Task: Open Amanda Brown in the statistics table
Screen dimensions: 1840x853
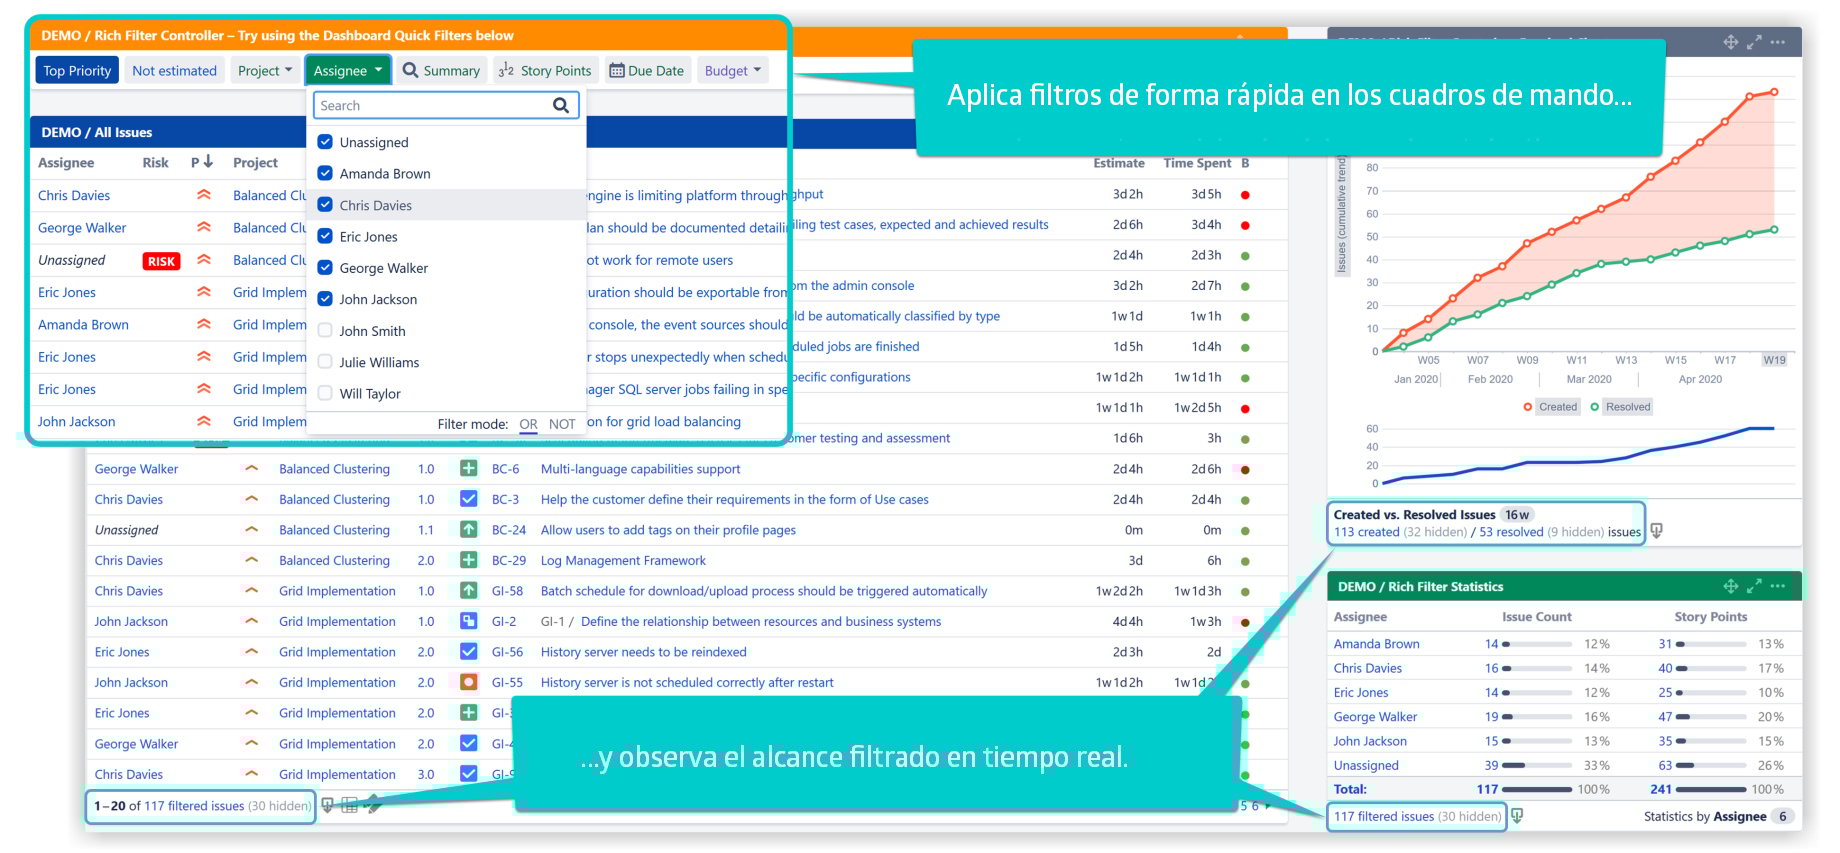Action: [1376, 644]
